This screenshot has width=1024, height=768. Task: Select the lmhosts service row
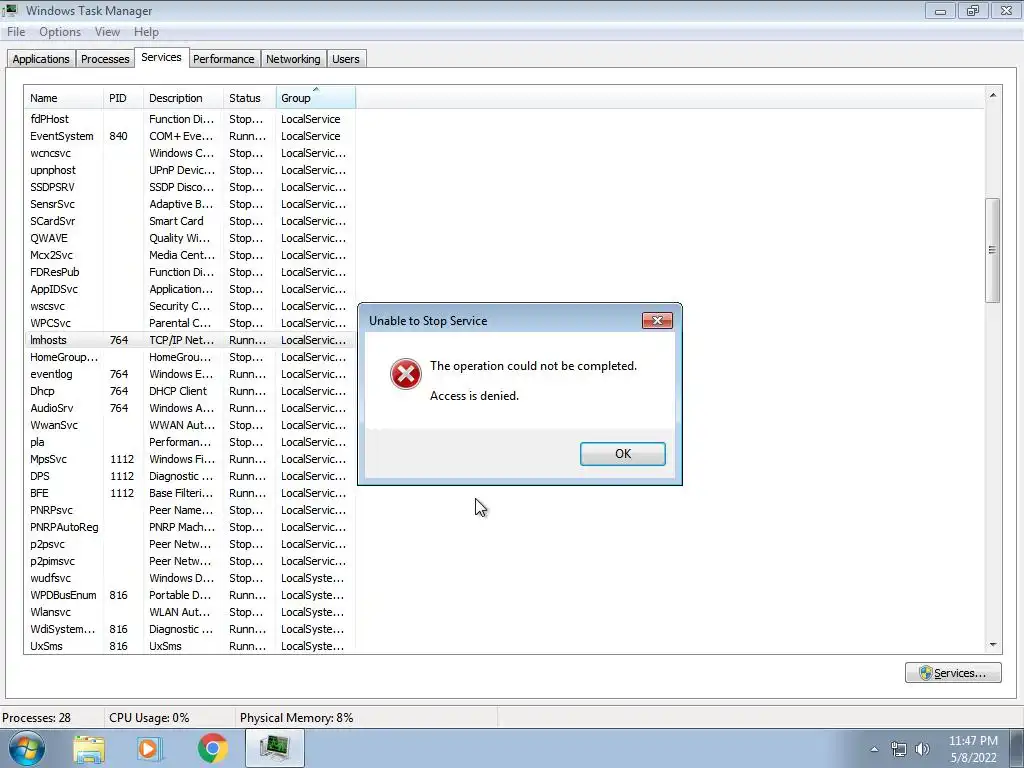[189, 340]
